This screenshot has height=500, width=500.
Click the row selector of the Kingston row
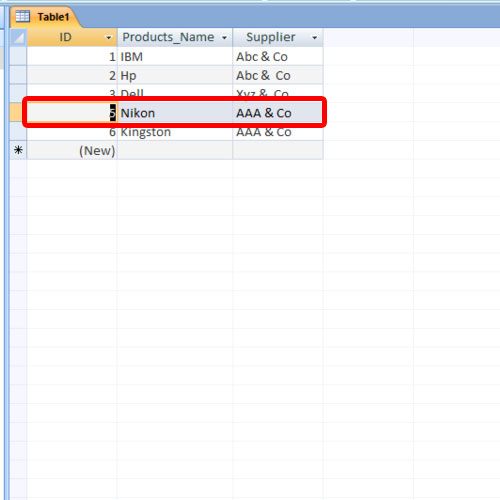(x=18, y=132)
